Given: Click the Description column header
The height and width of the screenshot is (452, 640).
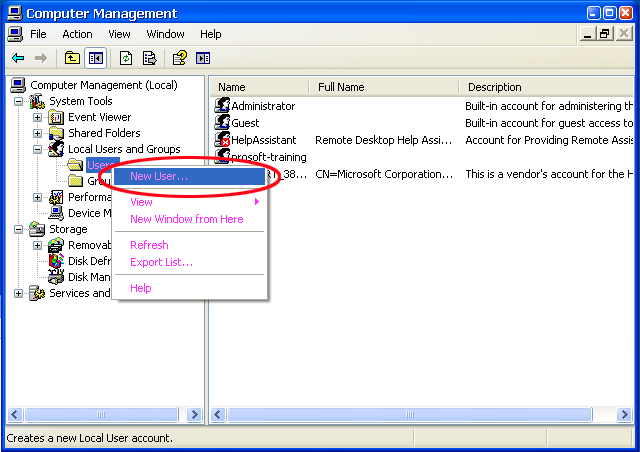Looking at the screenshot, I should pyautogui.click(x=494, y=87).
